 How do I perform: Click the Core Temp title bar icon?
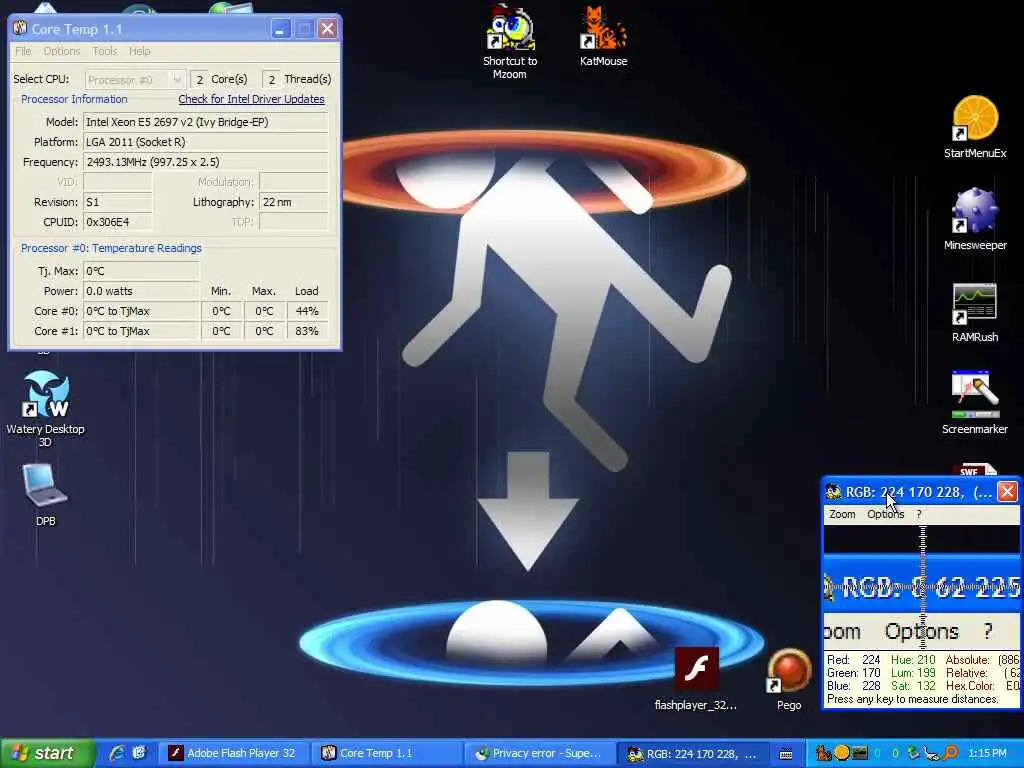20,28
